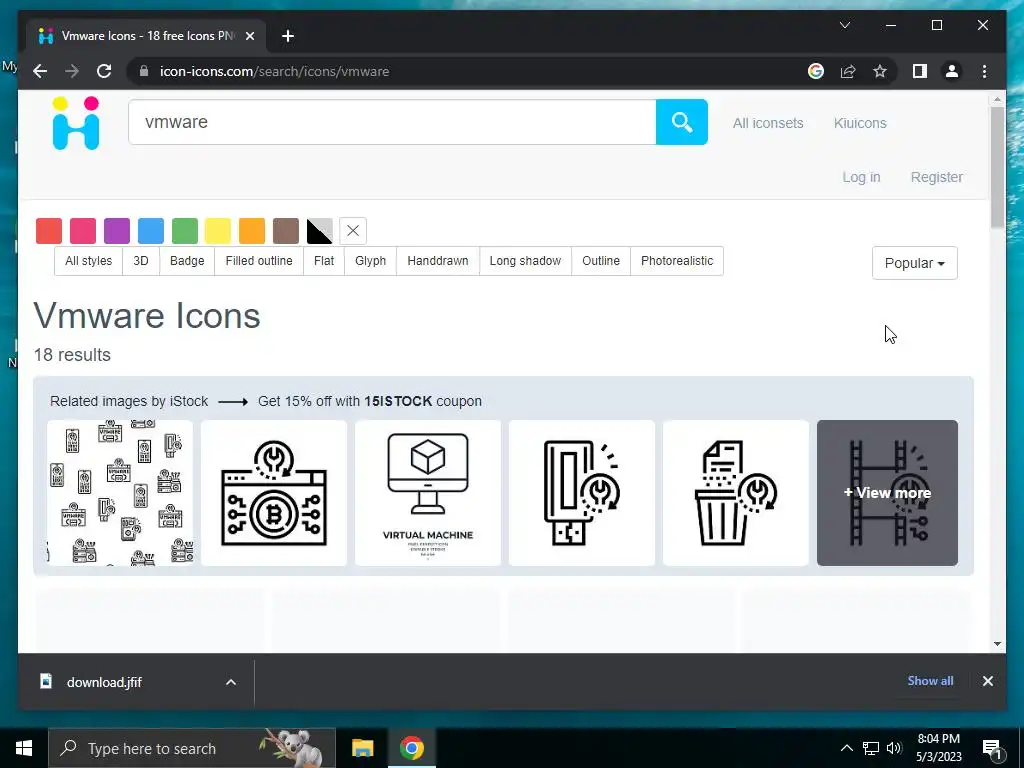Open the icon pattern iStock thumbnail
1024x768 pixels.
pos(120,492)
